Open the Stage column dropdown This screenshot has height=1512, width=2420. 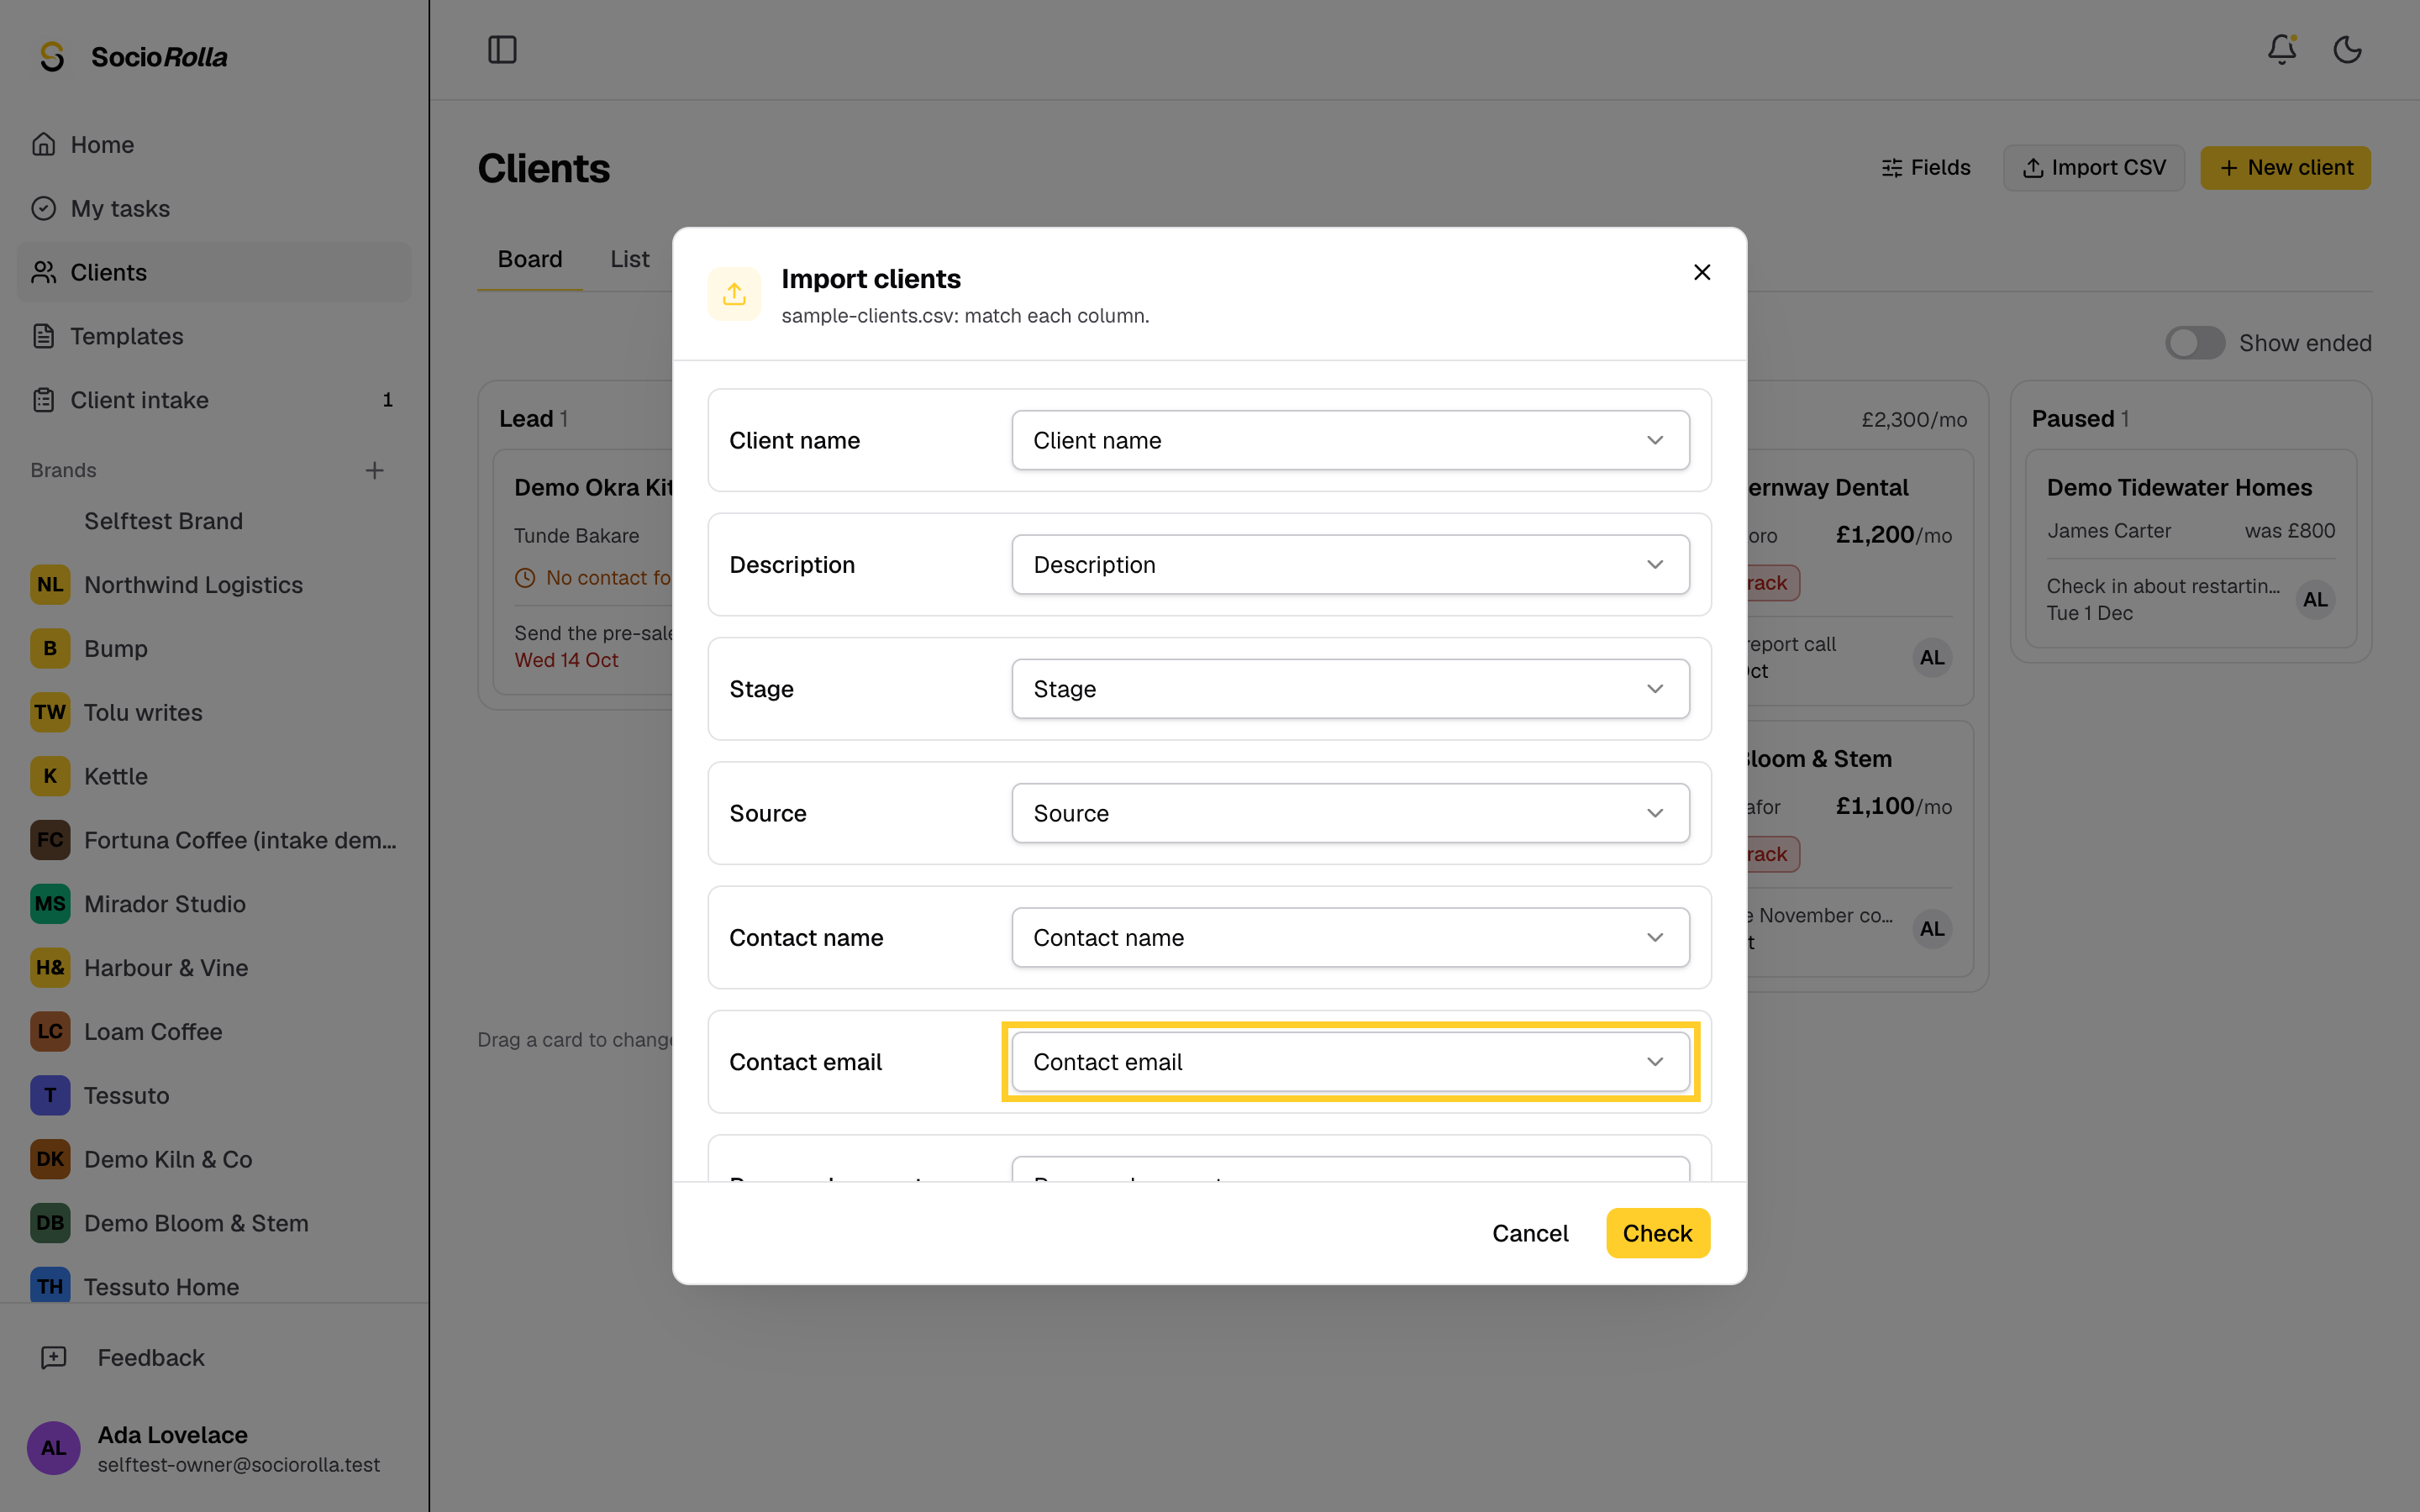click(x=1350, y=689)
